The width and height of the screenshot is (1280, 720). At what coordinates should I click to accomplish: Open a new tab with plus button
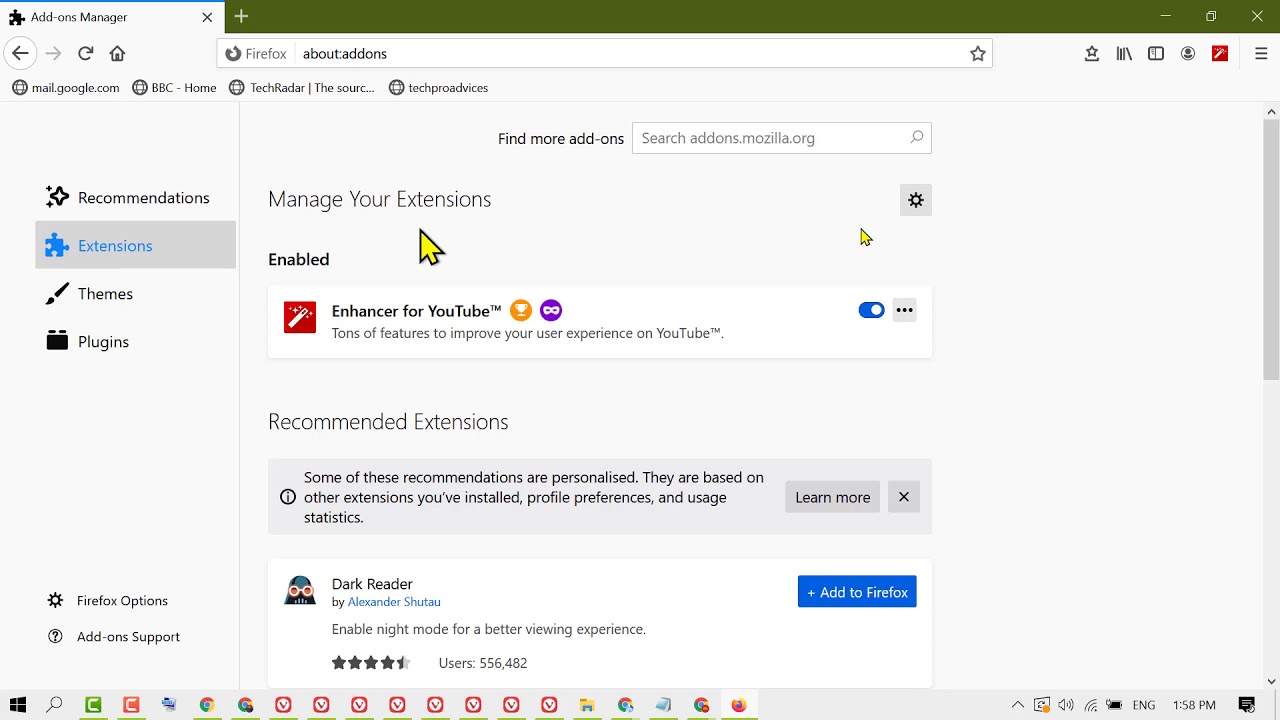pos(241,16)
